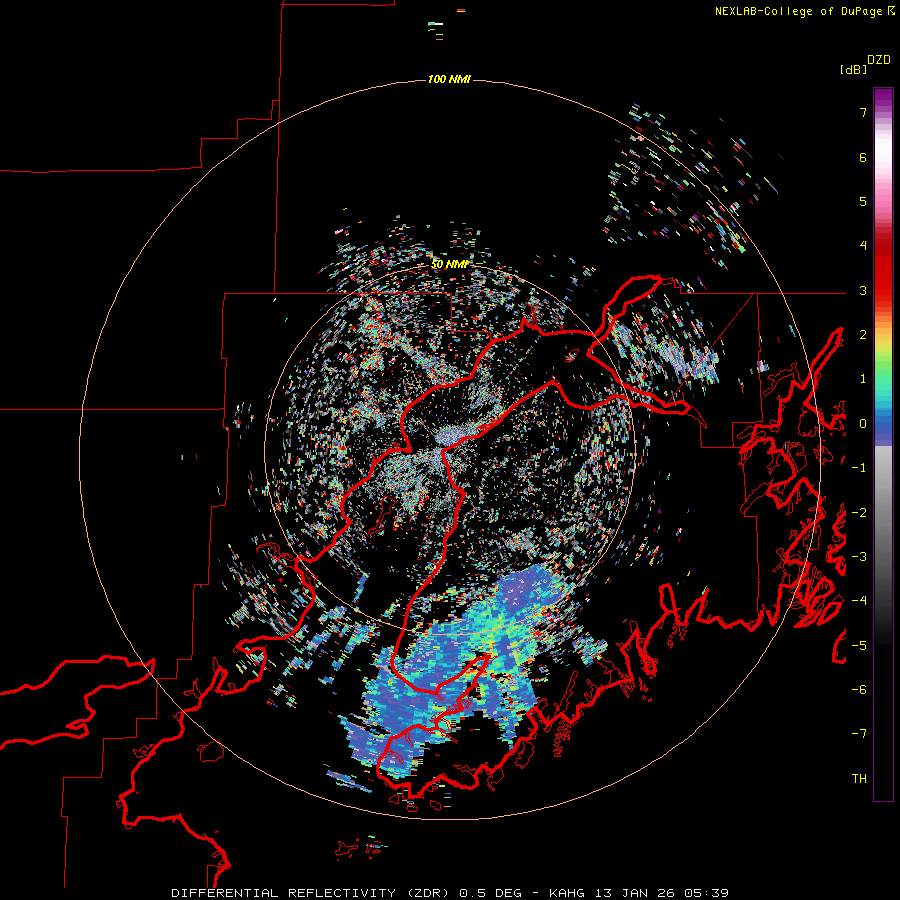Click the -4 value on color scale
The image size is (900, 900).
pyautogui.click(x=859, y=601)
